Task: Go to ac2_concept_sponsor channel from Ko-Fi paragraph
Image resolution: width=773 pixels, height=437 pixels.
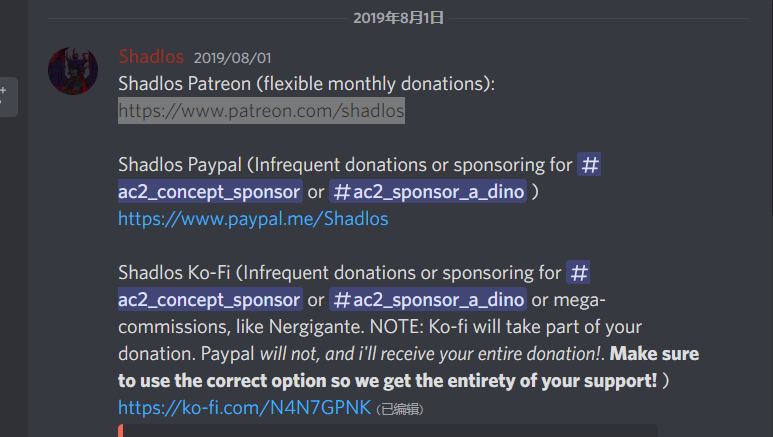Action: point(209,299)
